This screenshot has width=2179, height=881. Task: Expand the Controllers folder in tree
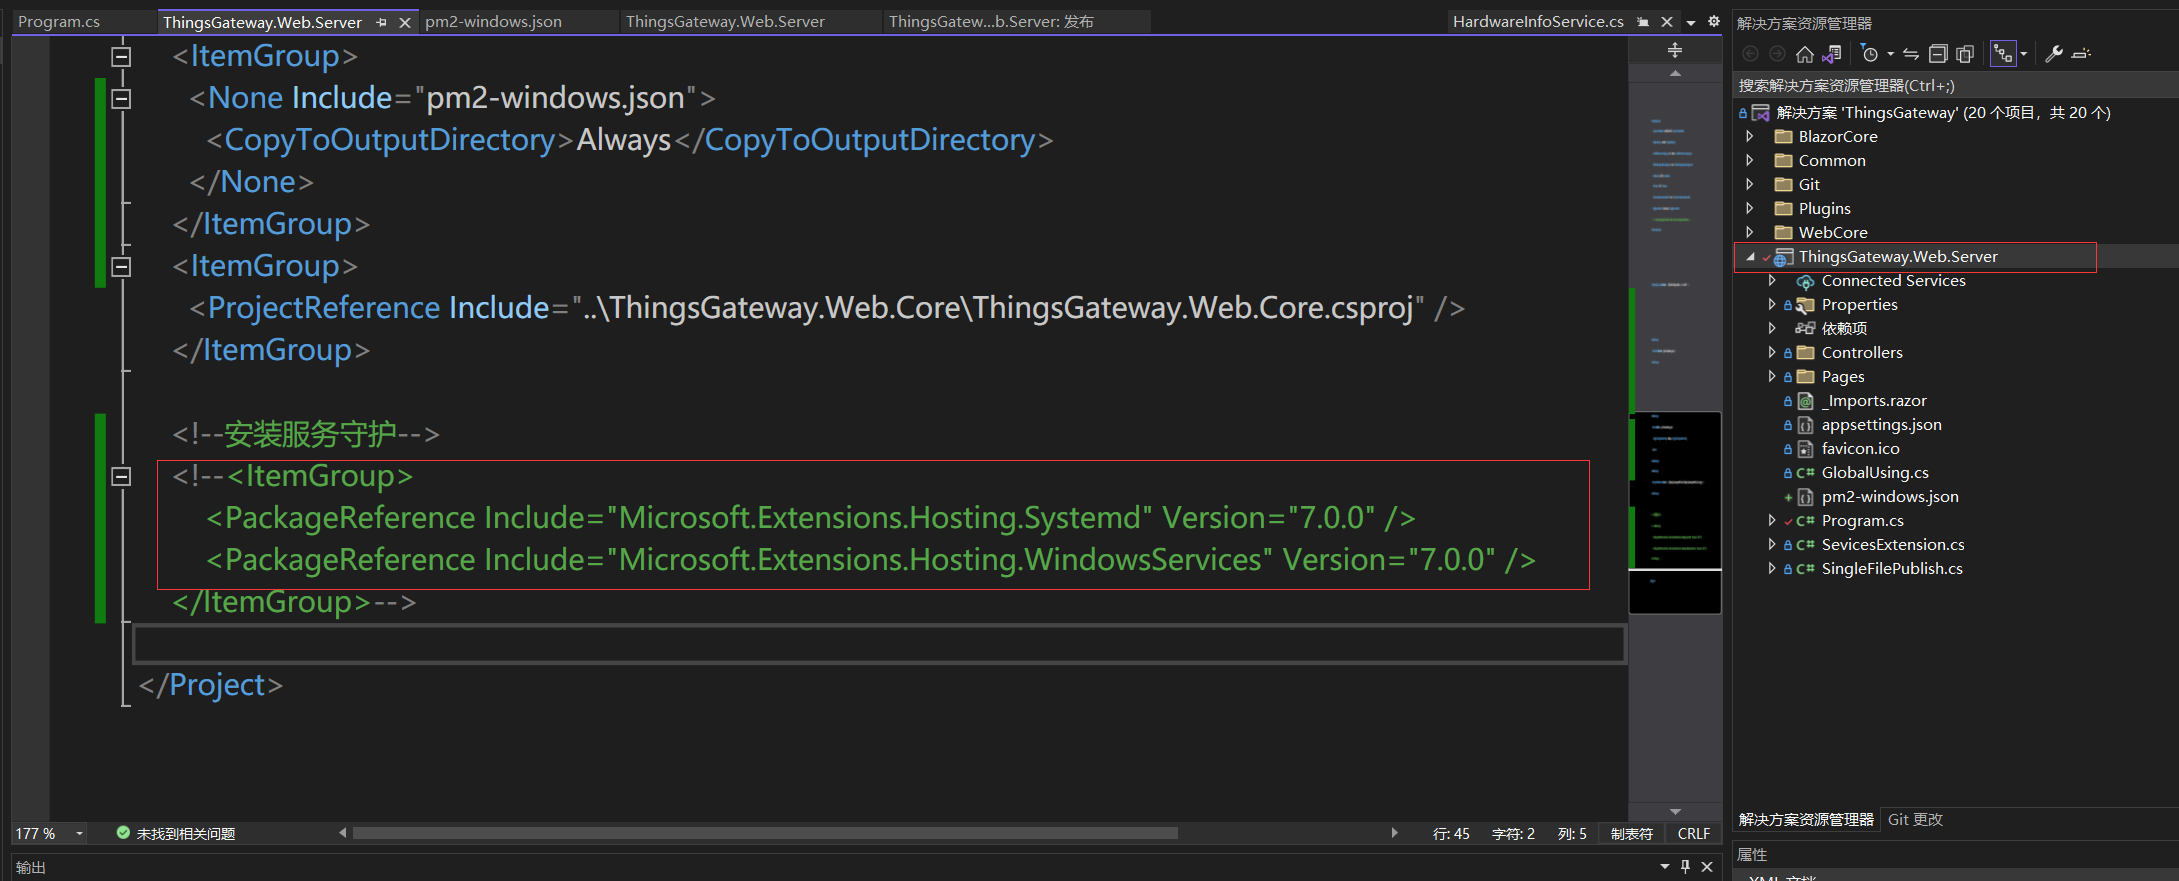click(x=1771, y=352)
